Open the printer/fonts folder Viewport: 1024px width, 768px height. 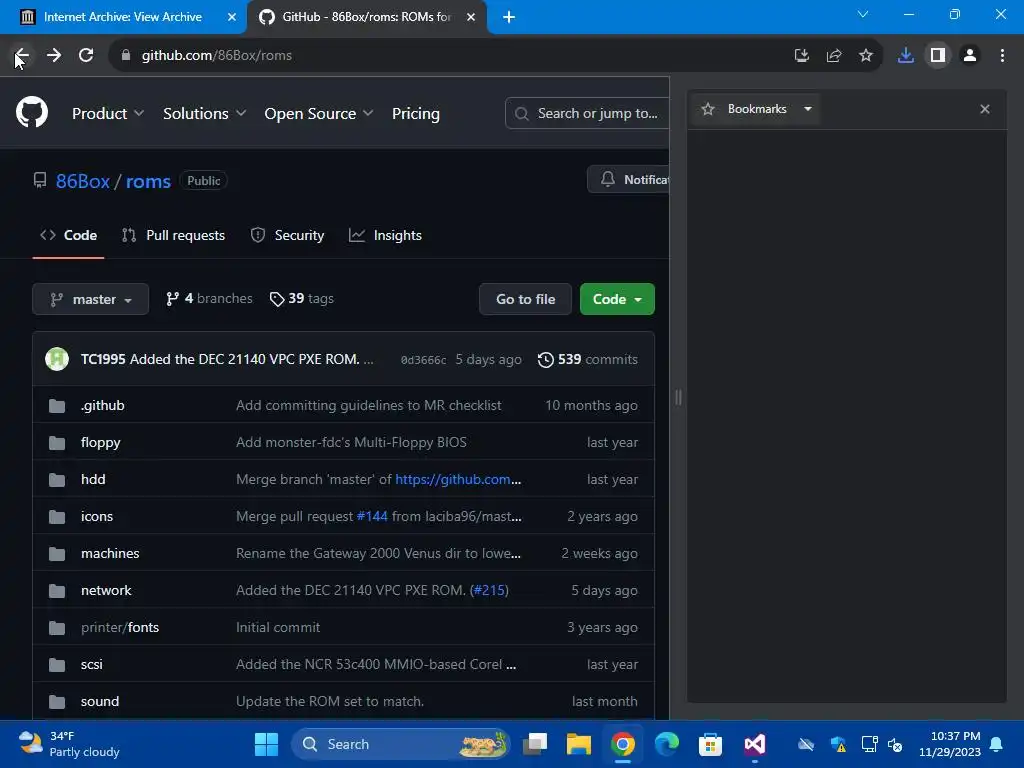(120, 628)
